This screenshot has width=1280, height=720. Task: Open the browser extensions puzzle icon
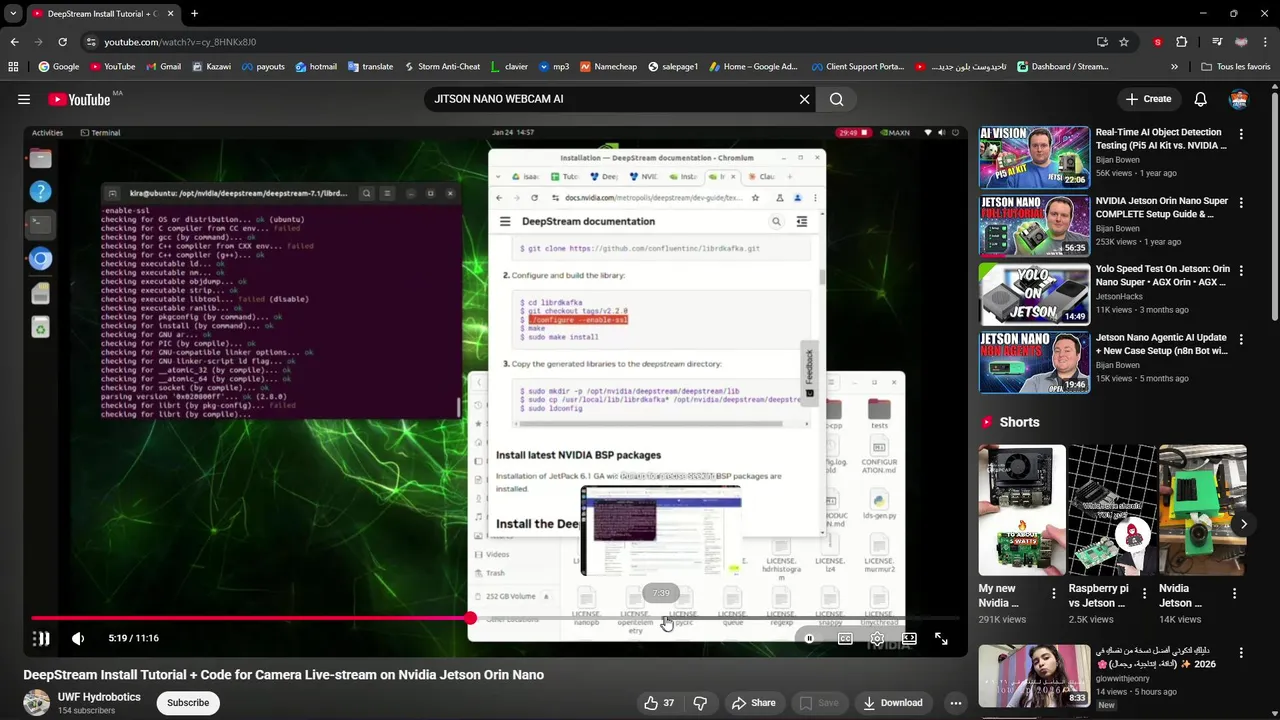coord(1181,42)
